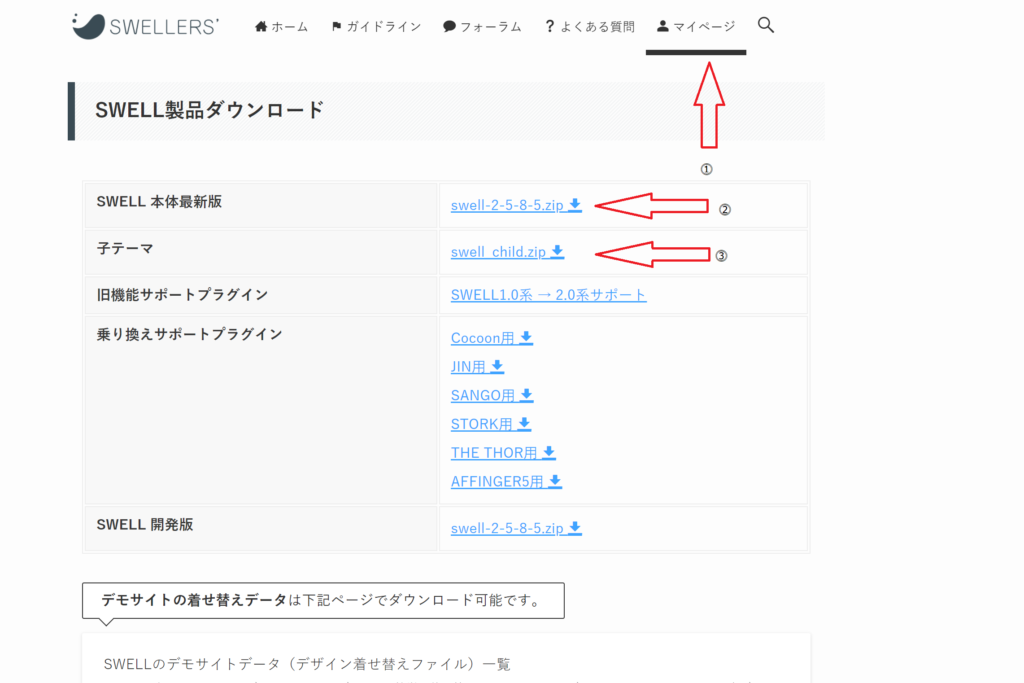The height and width of the screenshot is (683, 1024).
Task: Click the download icon beside SANGO用
Action: (526, 395)
